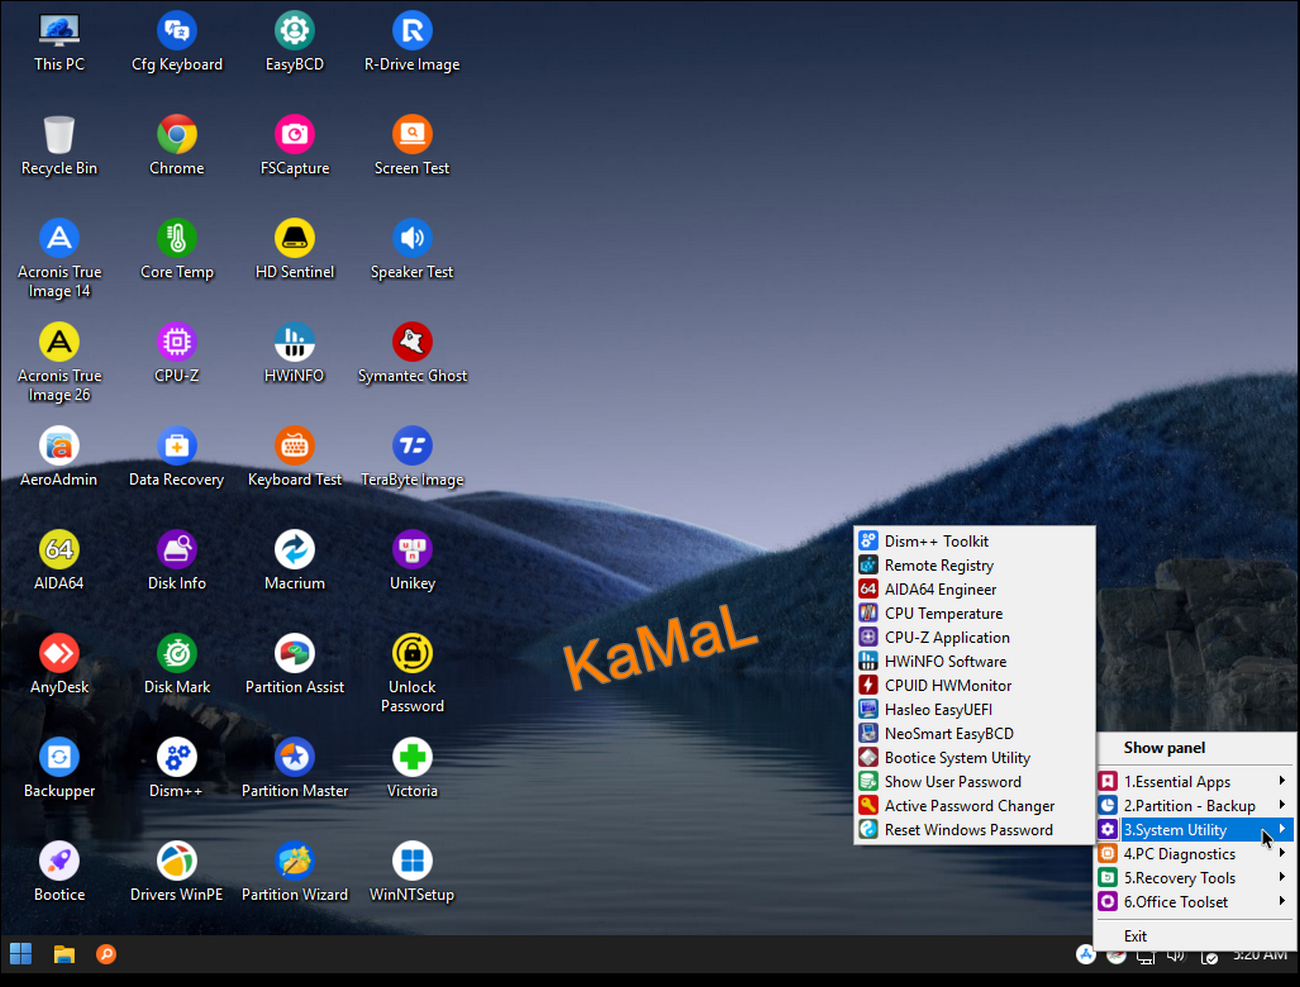Open This PC desktop icon
The height and width of the screenshot is (987, 1300).
point(59,43)
